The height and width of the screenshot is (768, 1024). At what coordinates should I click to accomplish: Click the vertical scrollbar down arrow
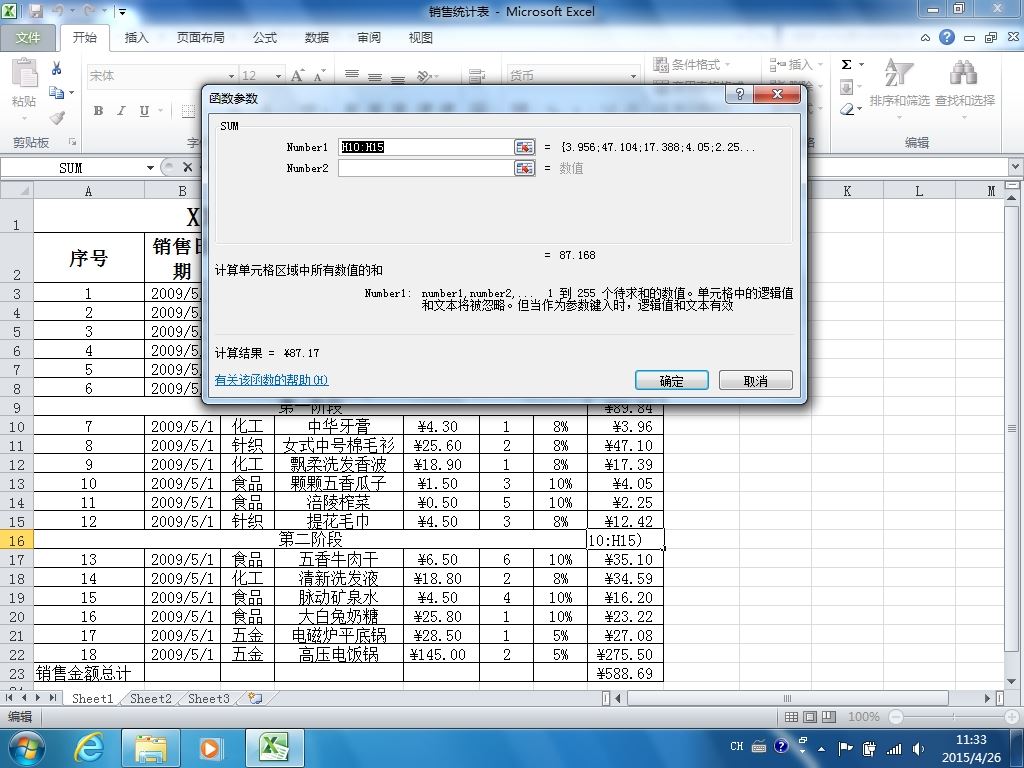1012,681
